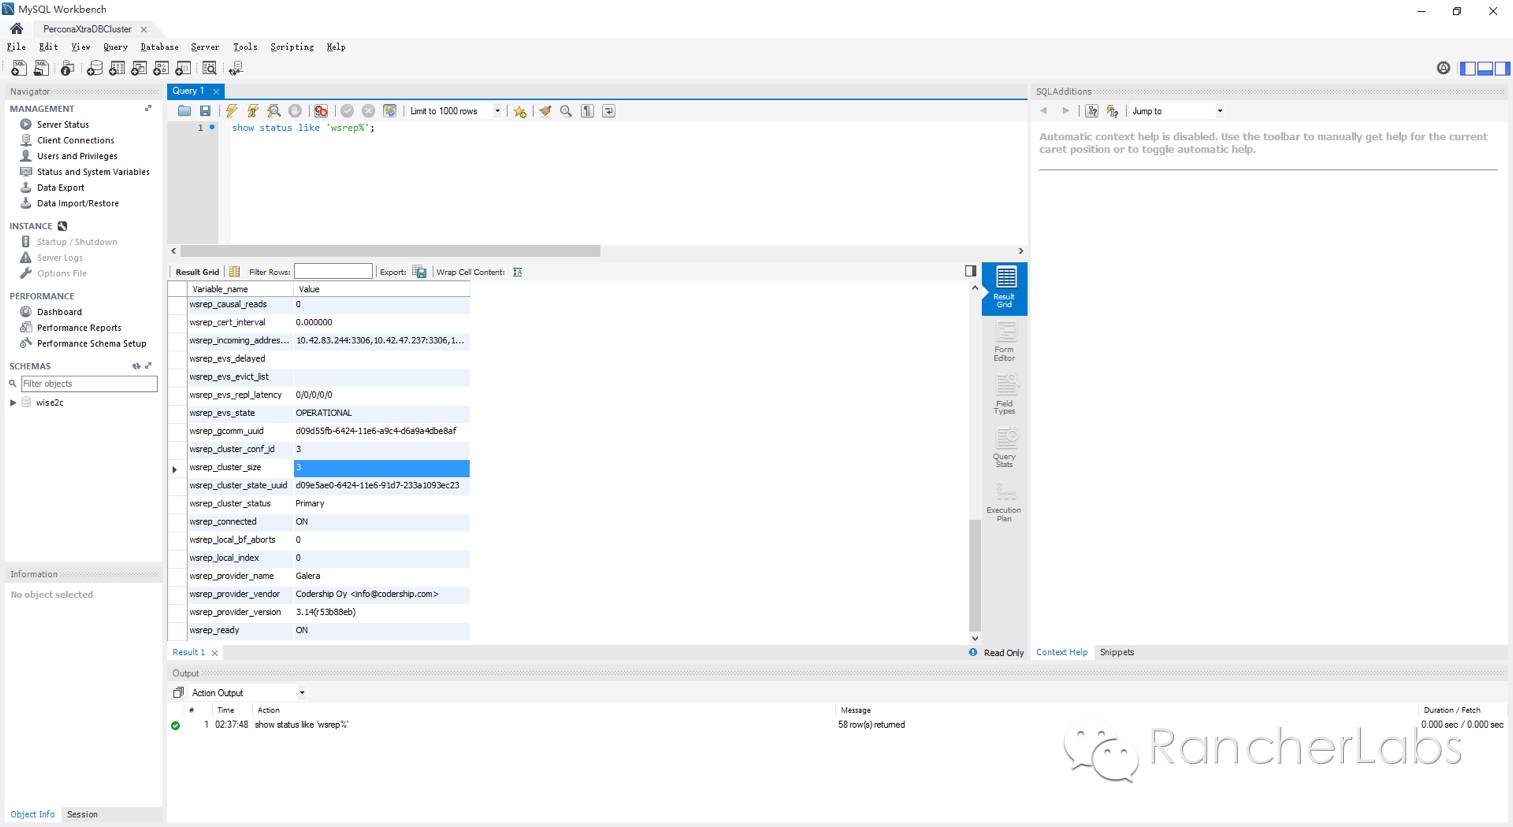Toggle invisible characters display

(587, 111)
